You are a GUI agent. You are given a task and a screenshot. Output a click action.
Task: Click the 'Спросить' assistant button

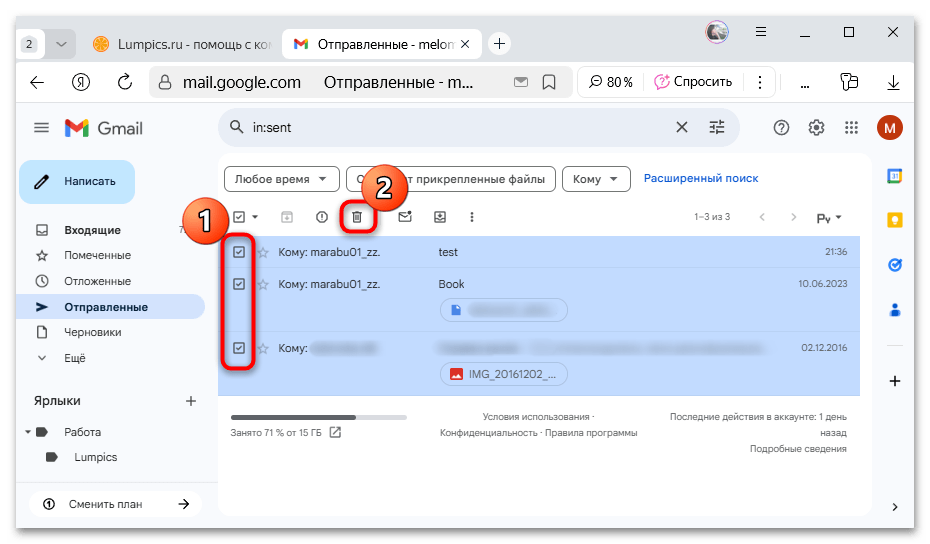point(693,82)
